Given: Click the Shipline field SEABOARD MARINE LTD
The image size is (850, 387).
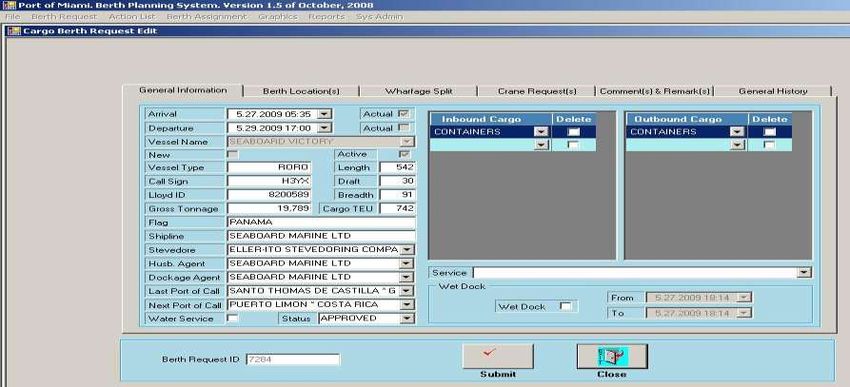Looking at the screenshot, I should pyautogui.click(x=321, y=236).
